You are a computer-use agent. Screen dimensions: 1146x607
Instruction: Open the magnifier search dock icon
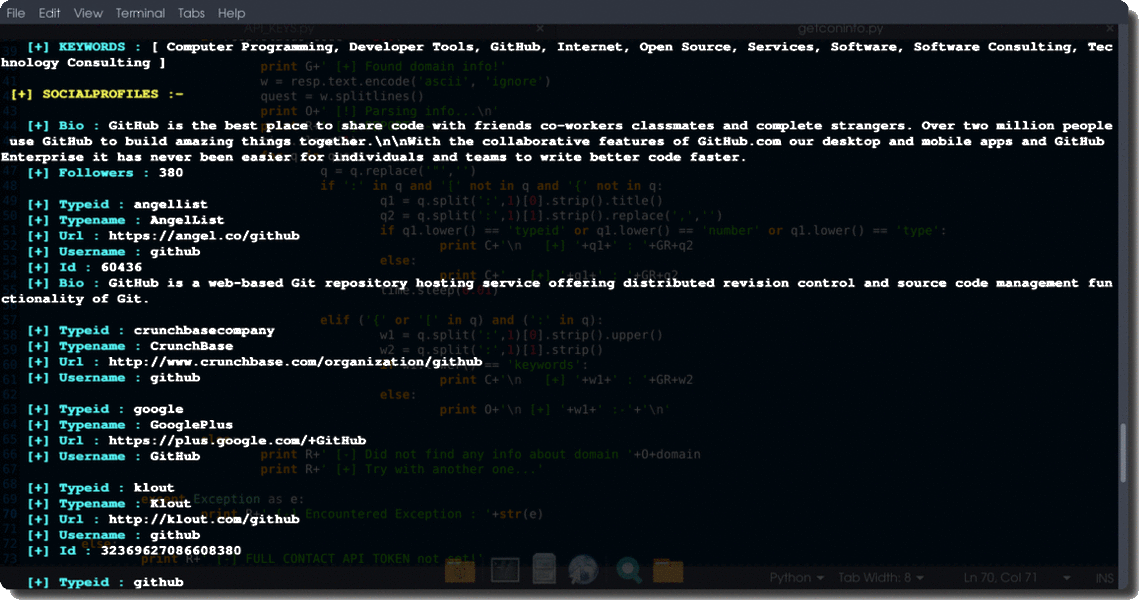pyautogui.click(x=628, y=570)
